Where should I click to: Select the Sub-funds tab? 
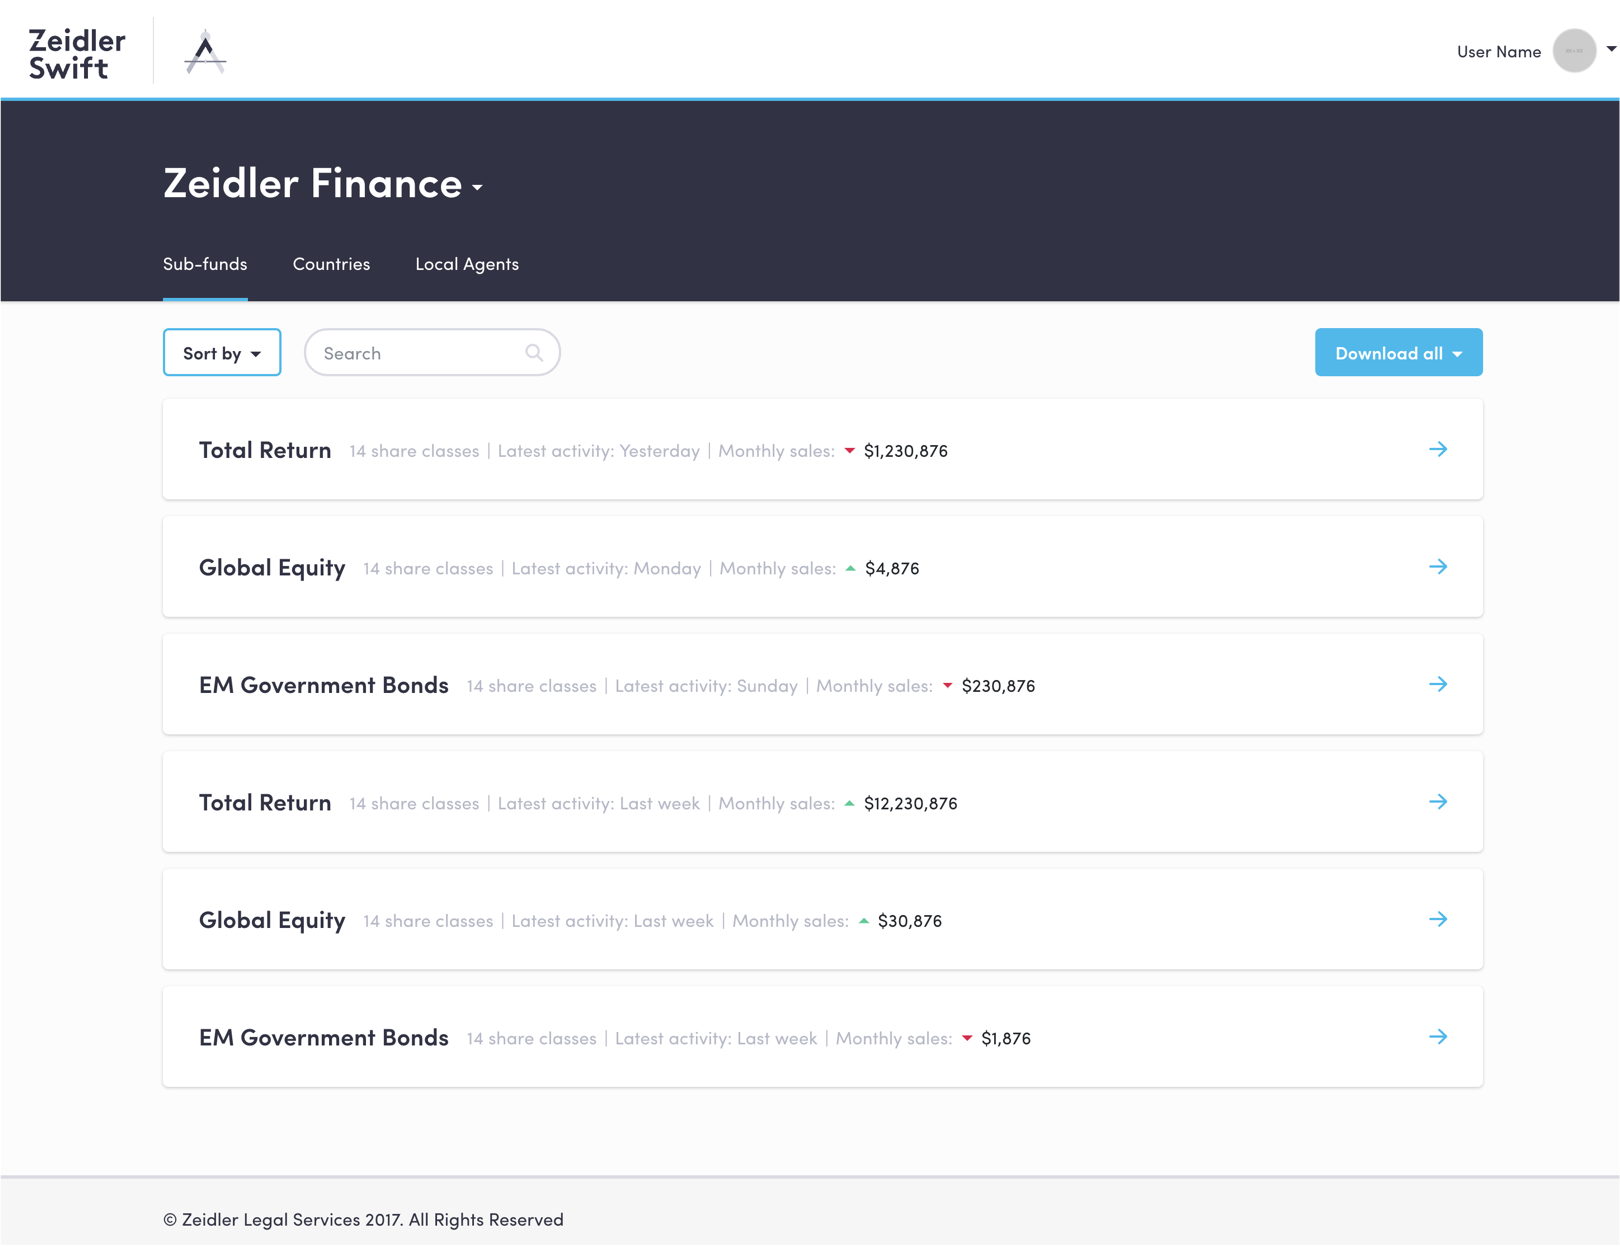(x=205, y=264)
